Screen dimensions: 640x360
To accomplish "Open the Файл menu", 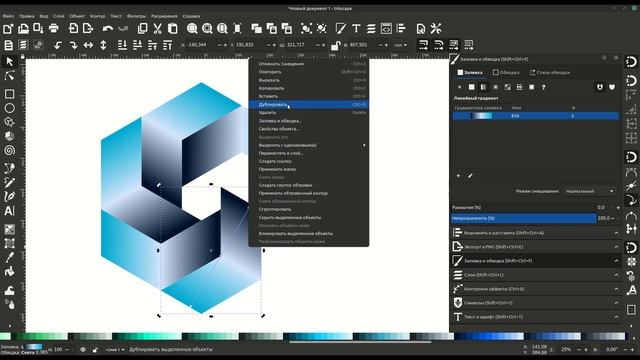I will [x=8, y=16].
